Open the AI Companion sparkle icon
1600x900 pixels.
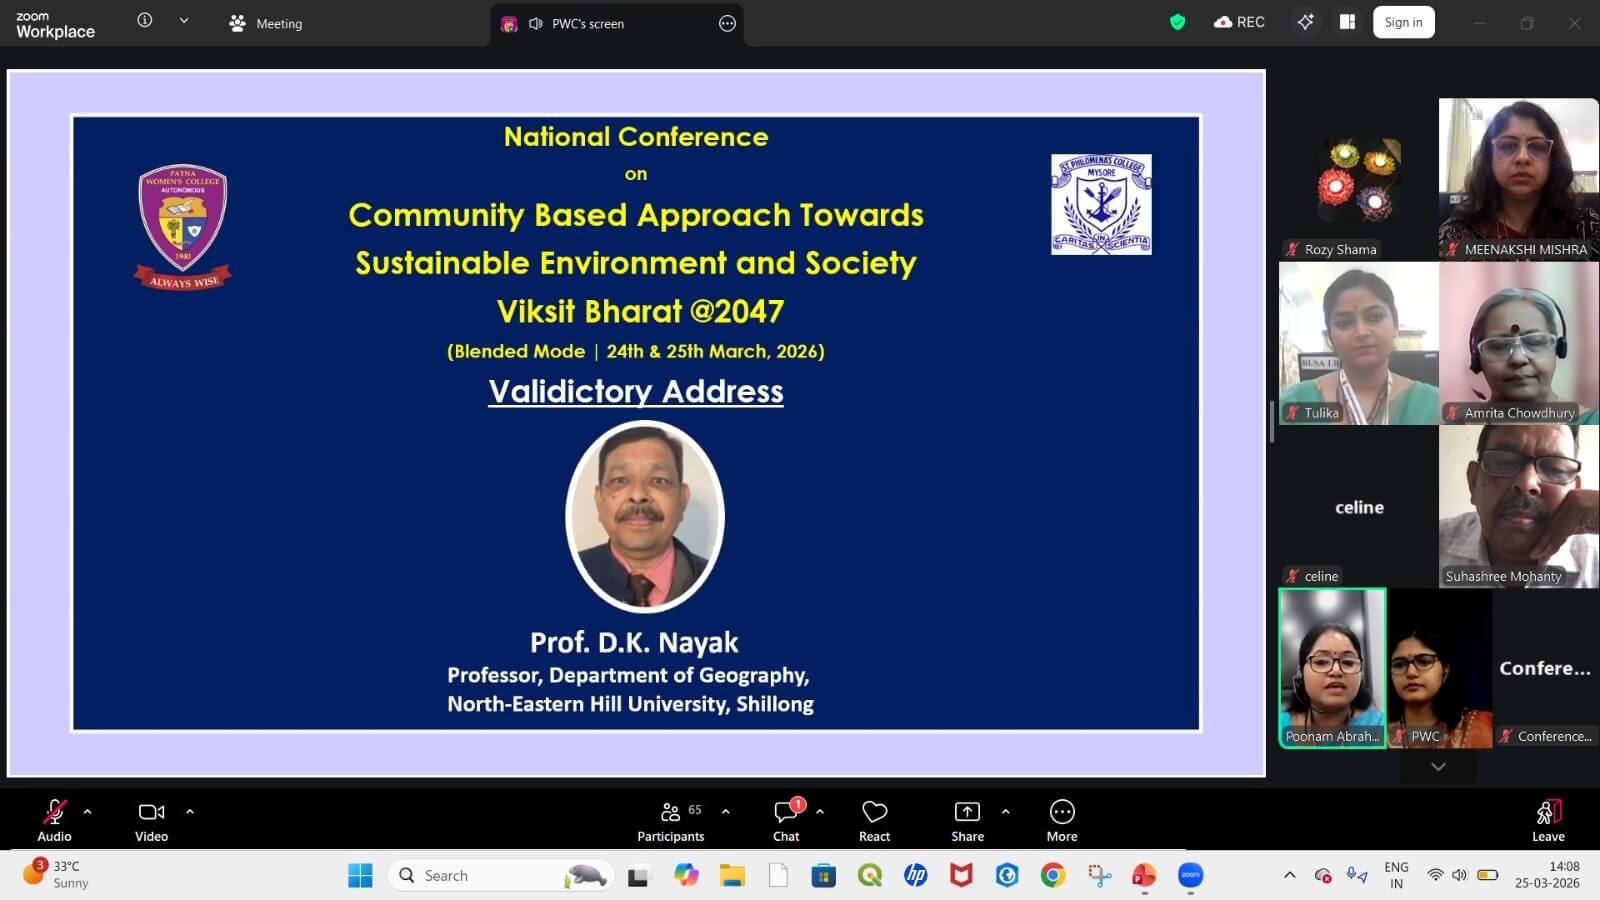[1305, 22]
